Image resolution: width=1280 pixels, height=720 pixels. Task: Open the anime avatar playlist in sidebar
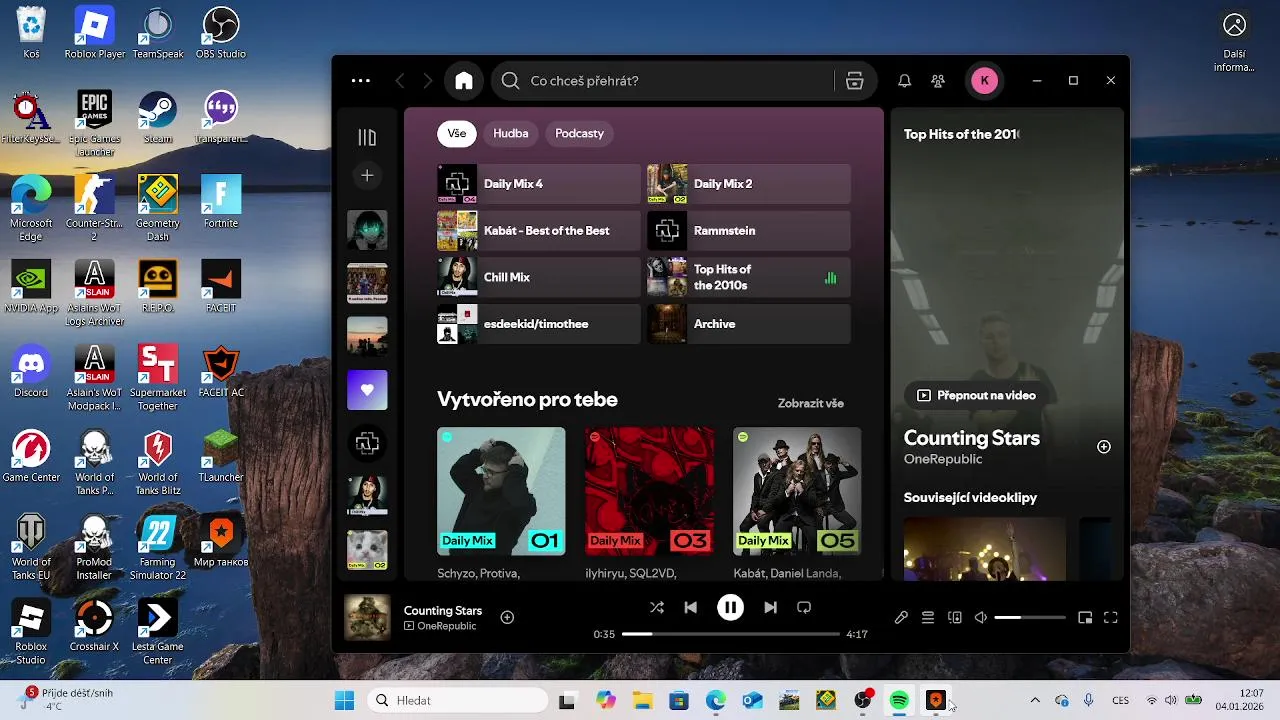click(367, 229)
